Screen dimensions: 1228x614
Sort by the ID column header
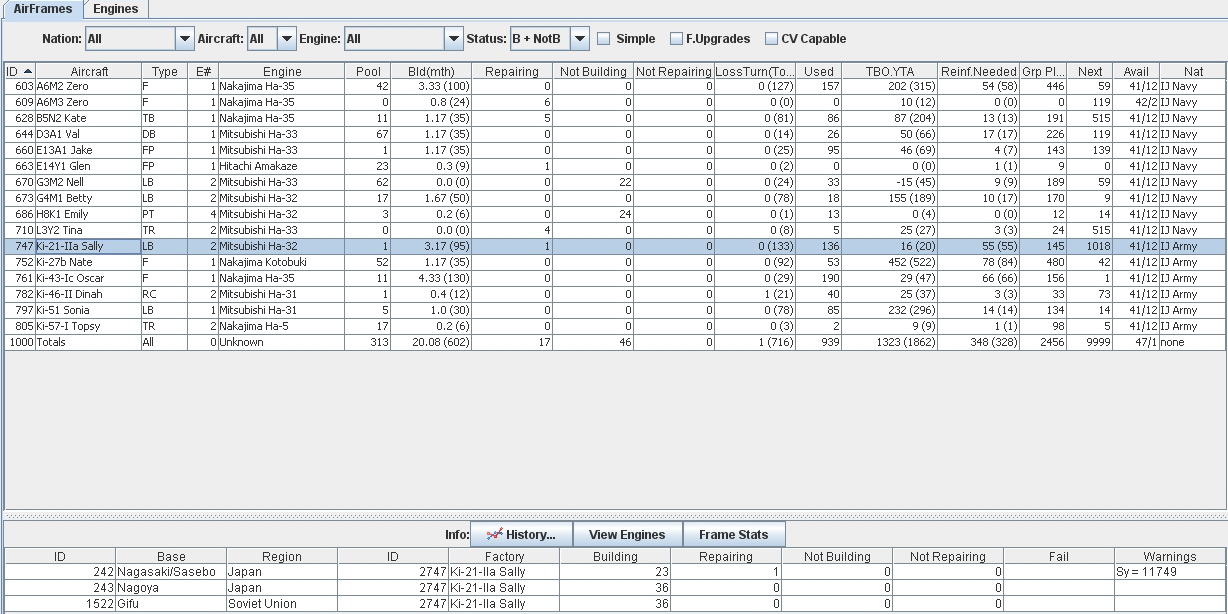click(20, 71)
